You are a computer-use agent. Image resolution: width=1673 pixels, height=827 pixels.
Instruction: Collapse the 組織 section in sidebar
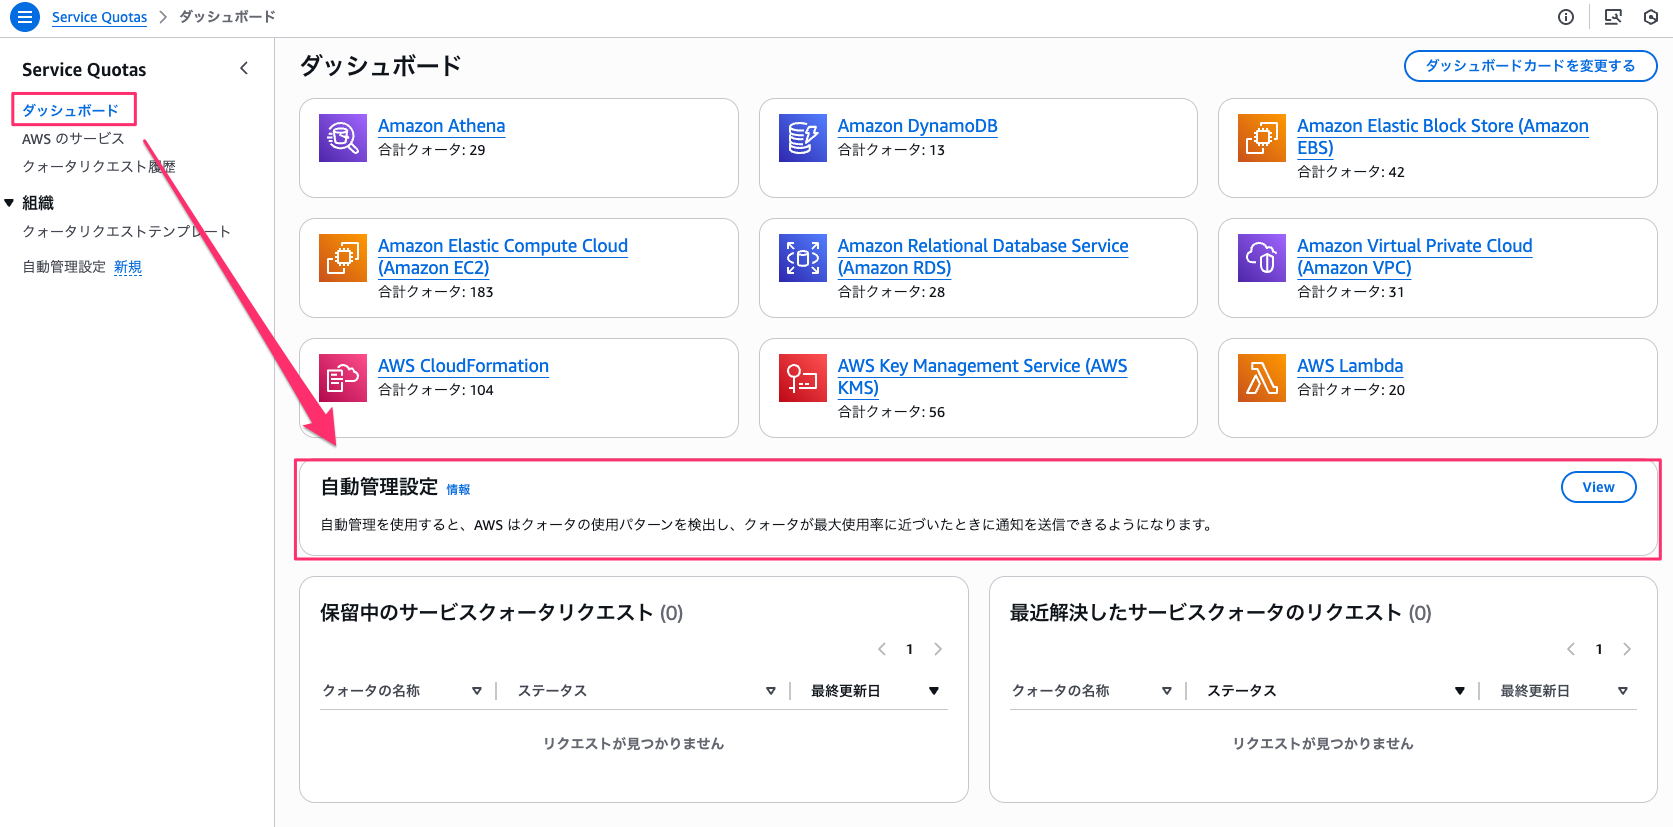click(10, 203)
